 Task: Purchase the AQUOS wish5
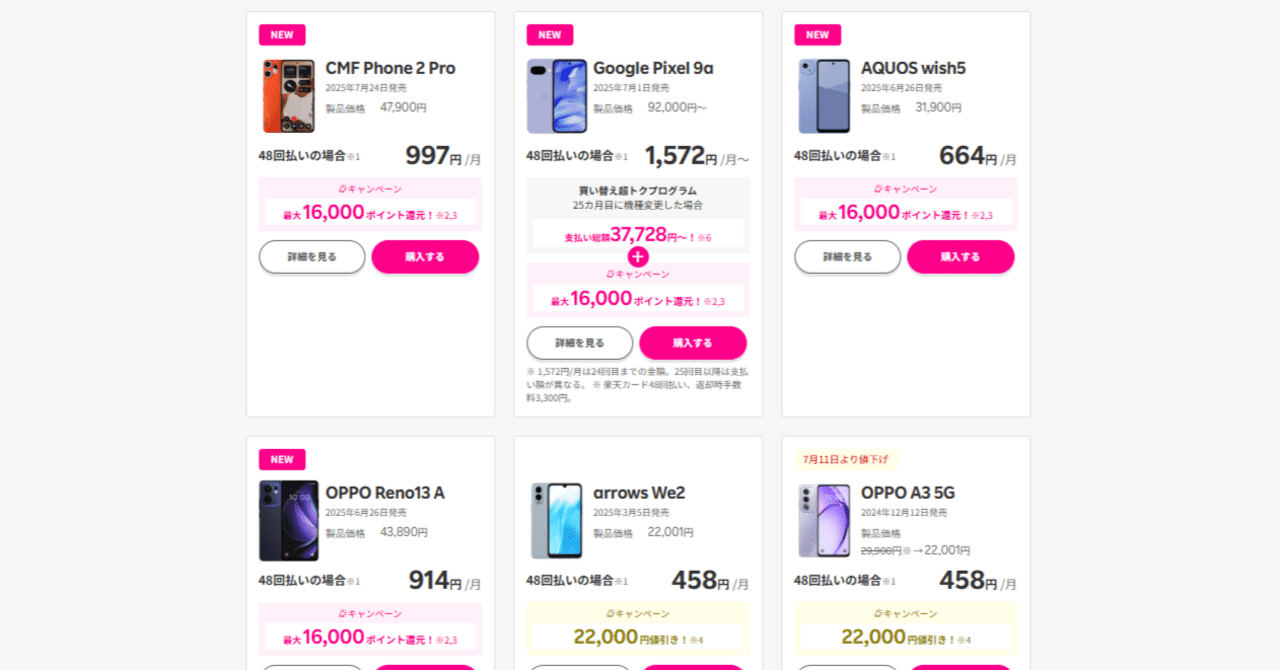[960, 257]
